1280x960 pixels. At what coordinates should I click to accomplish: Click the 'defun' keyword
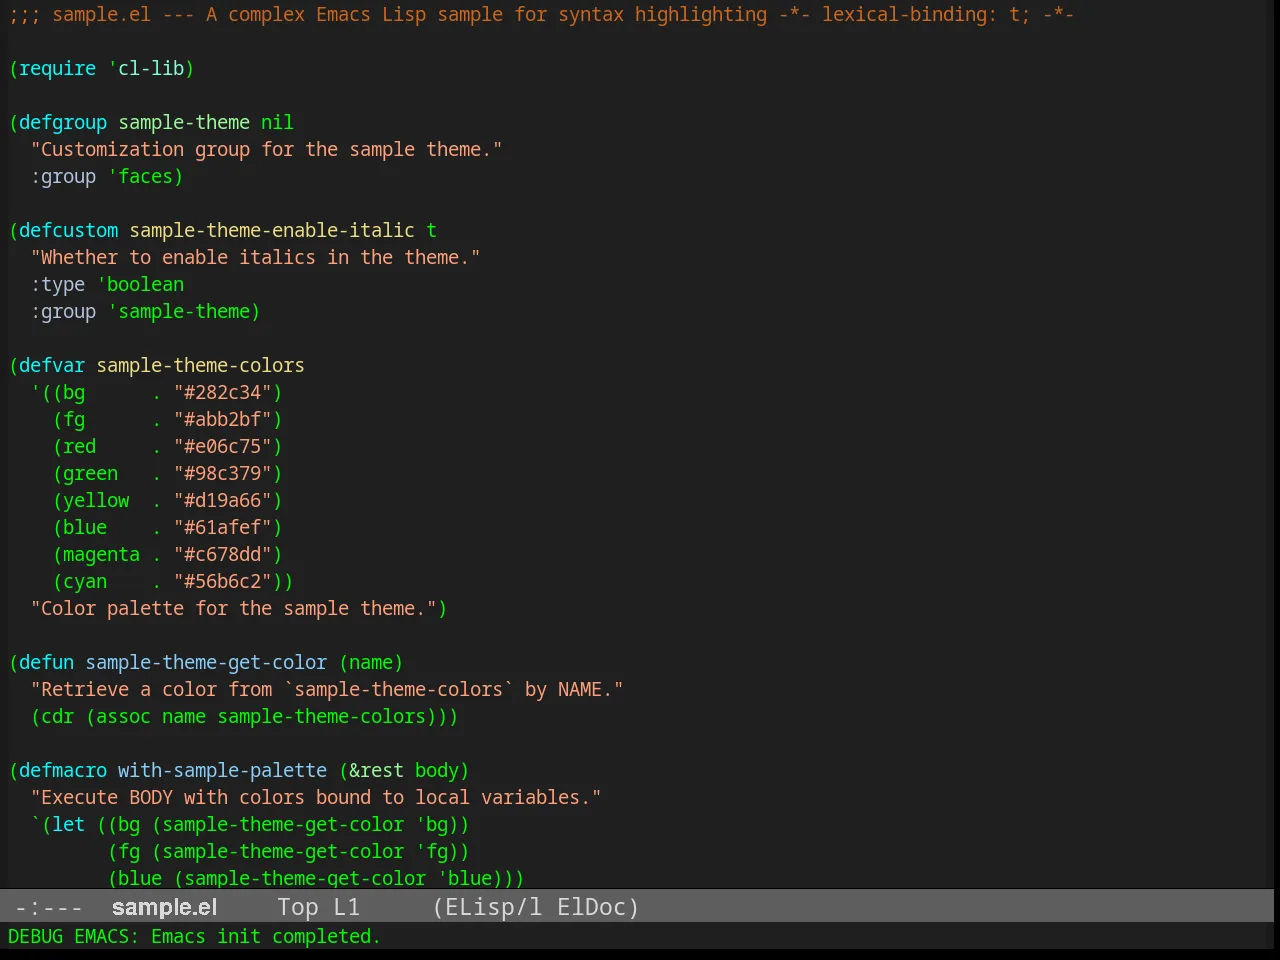47,662
